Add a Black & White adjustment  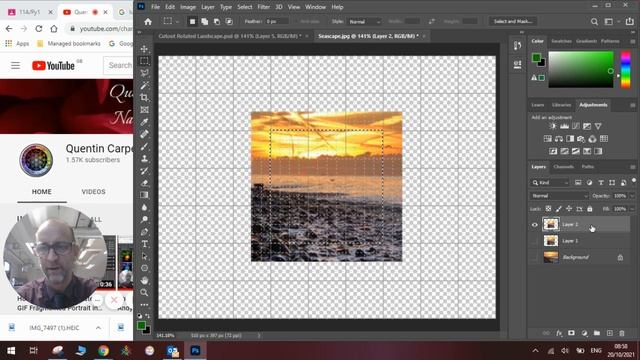point(570,139)
